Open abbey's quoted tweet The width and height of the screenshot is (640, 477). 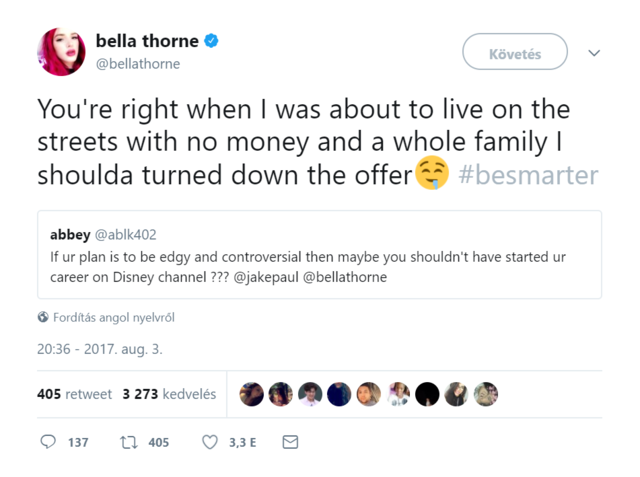click(320, 255)
